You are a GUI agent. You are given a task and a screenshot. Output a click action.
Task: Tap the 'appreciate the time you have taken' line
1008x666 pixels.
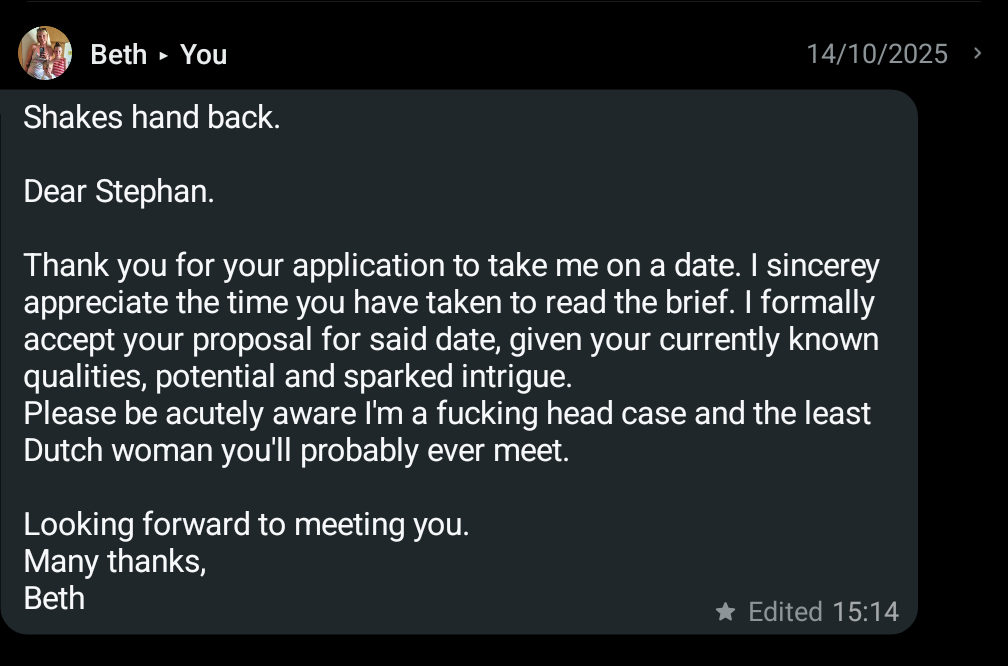(448, 302)
